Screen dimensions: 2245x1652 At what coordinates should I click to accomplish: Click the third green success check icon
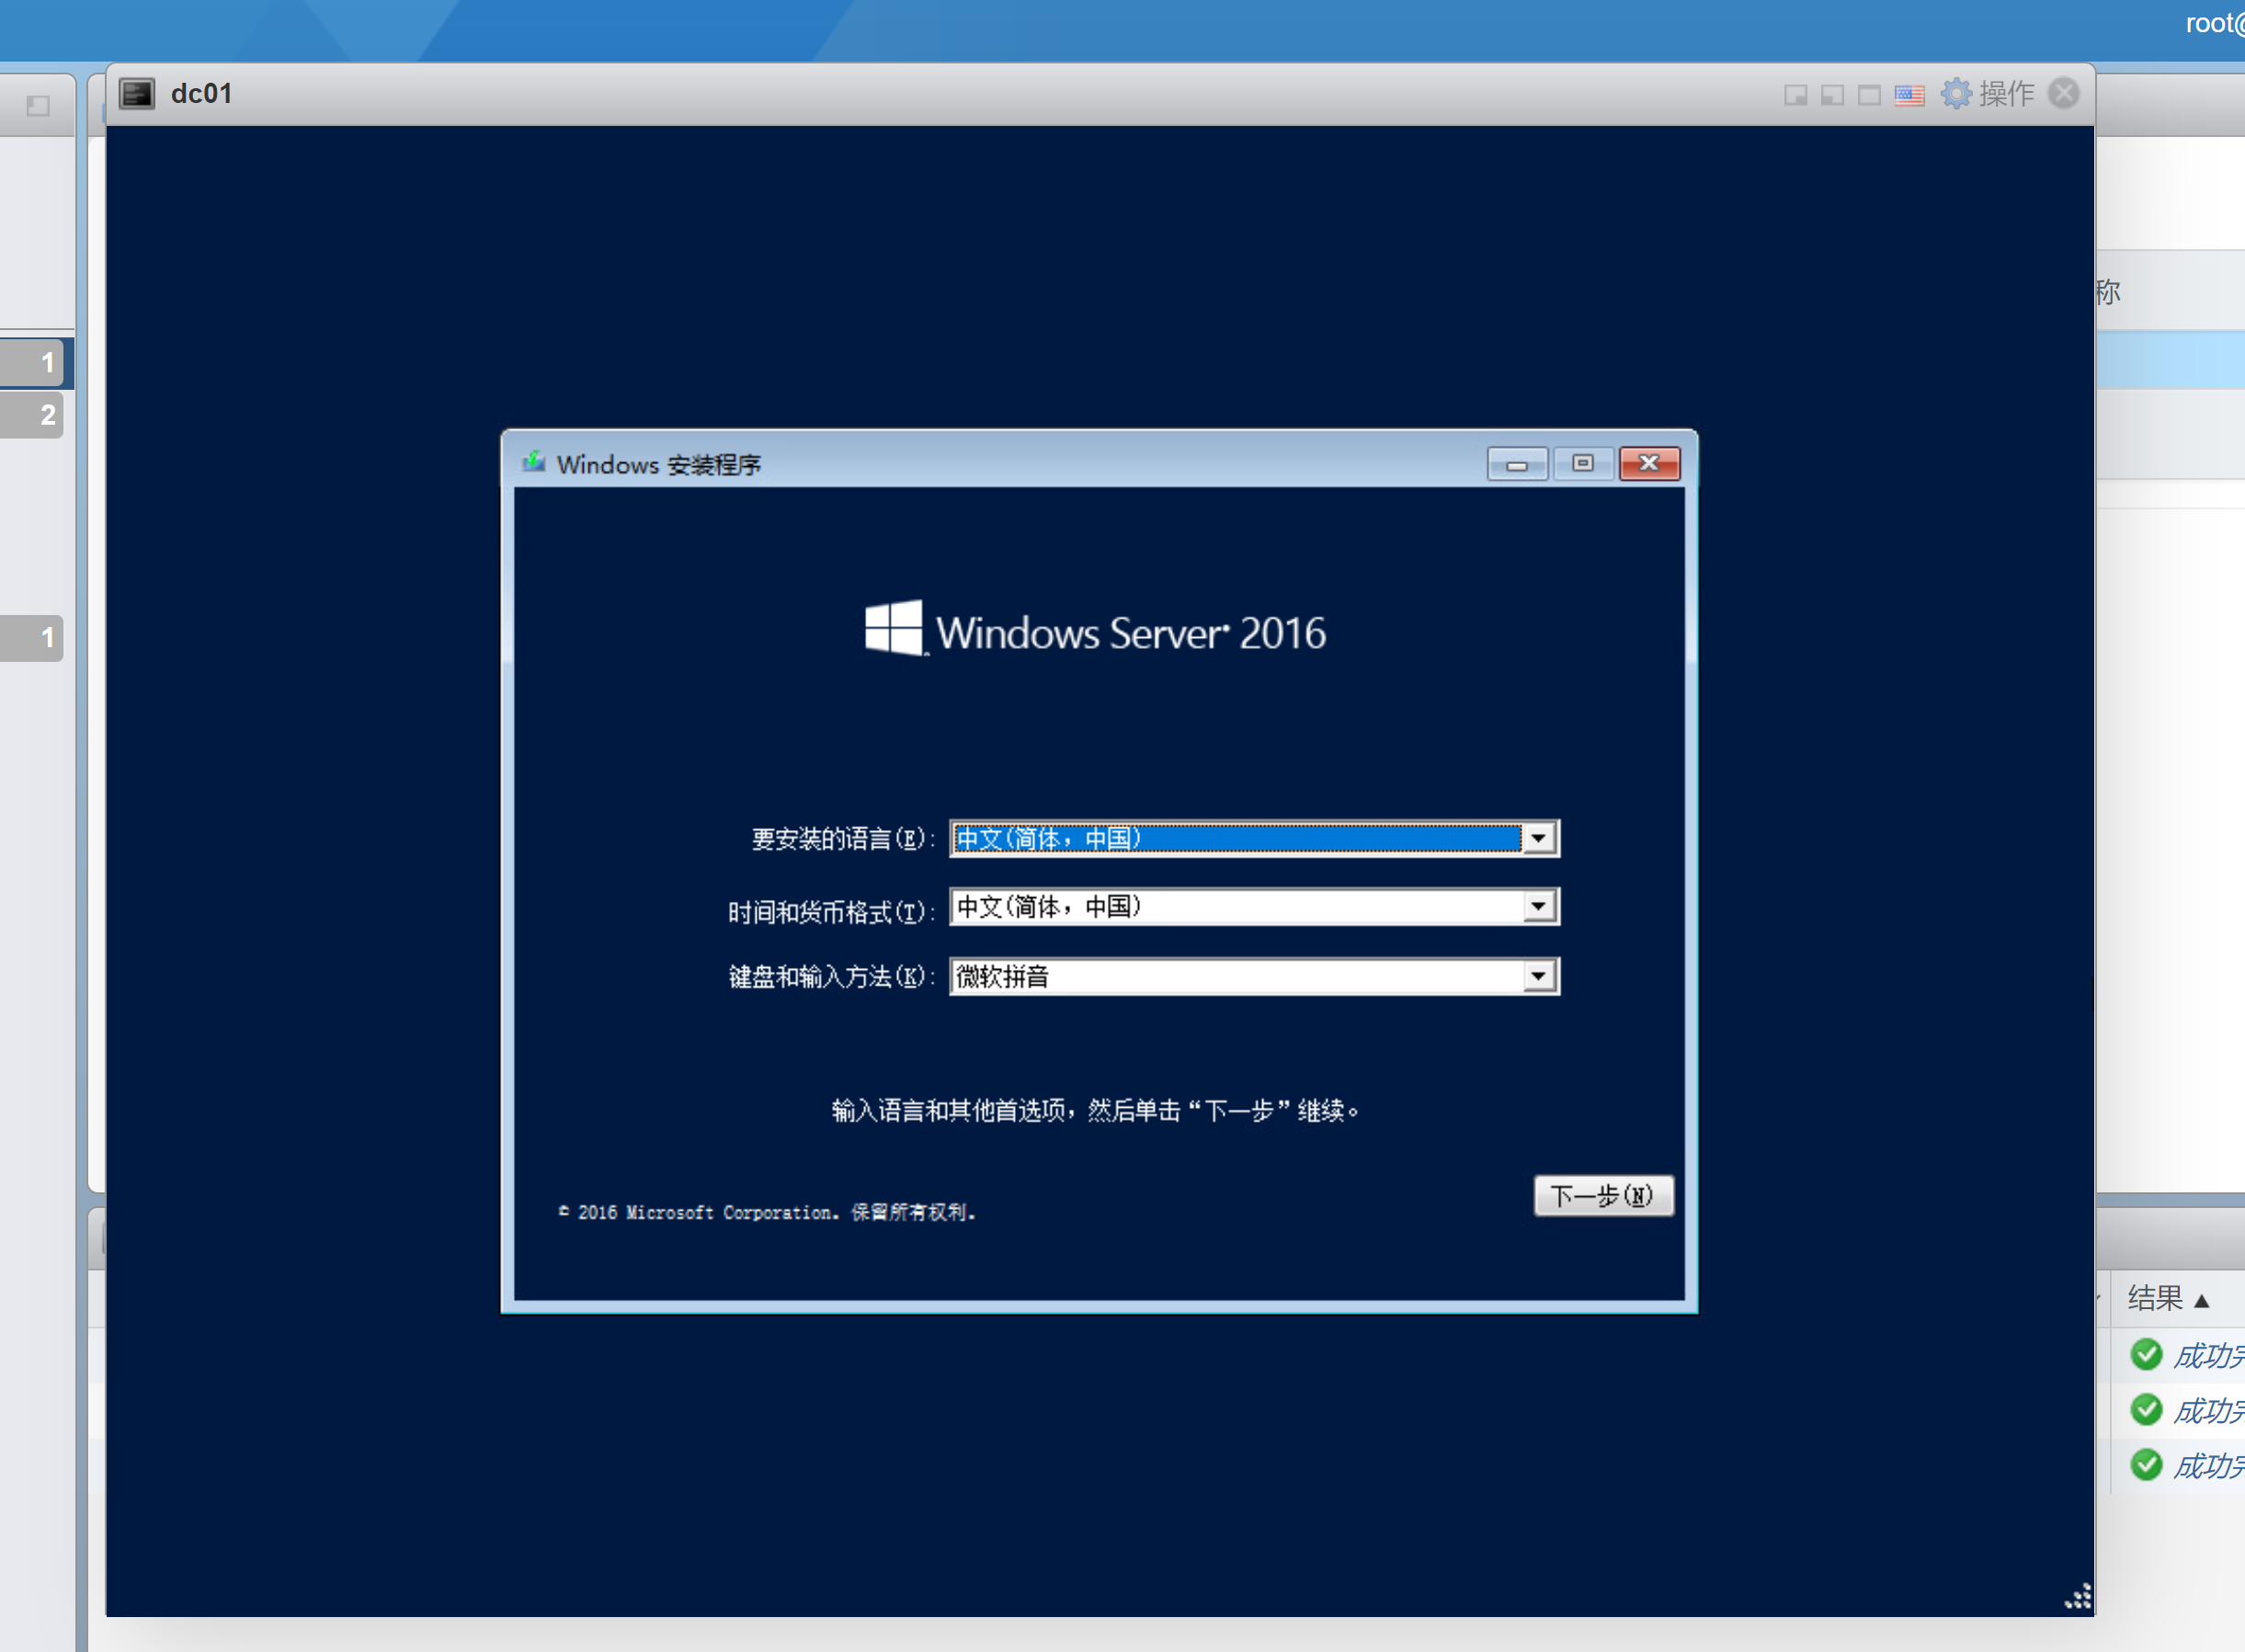coord(2146,1465)
